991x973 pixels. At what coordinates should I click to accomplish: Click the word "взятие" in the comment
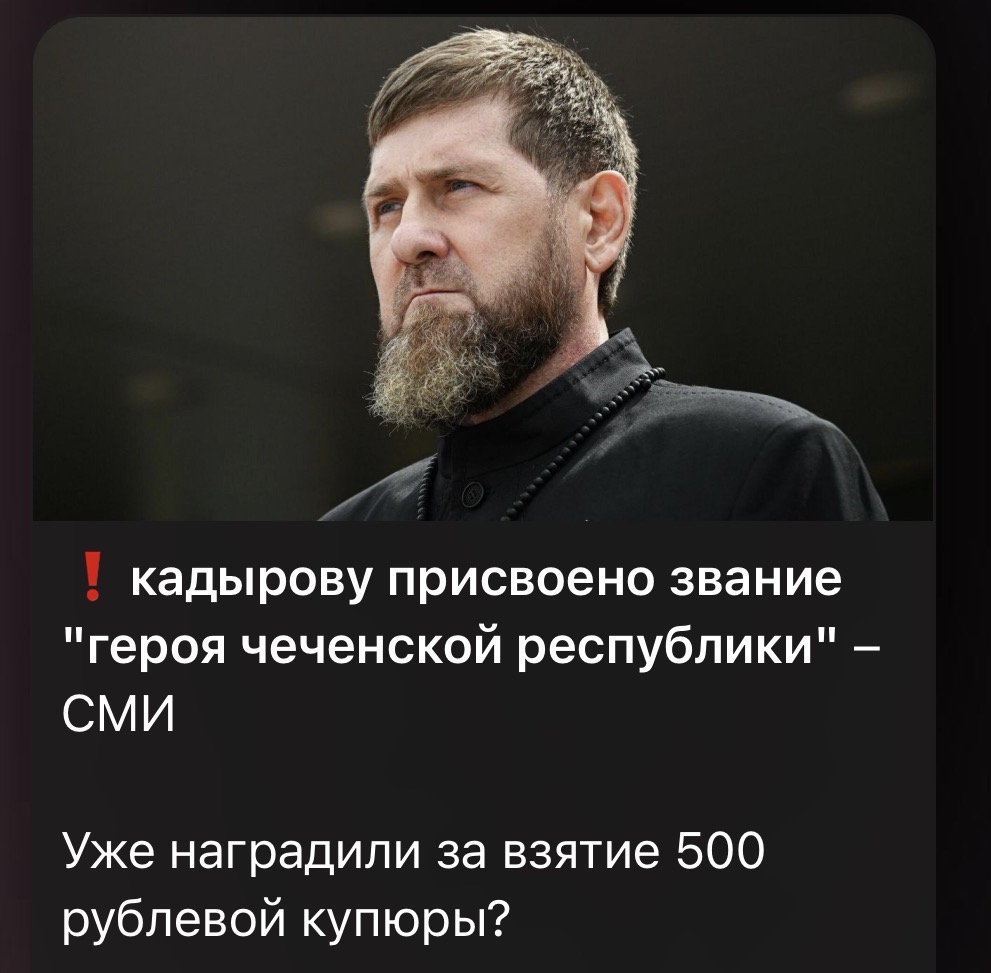[x=580, y=854]
